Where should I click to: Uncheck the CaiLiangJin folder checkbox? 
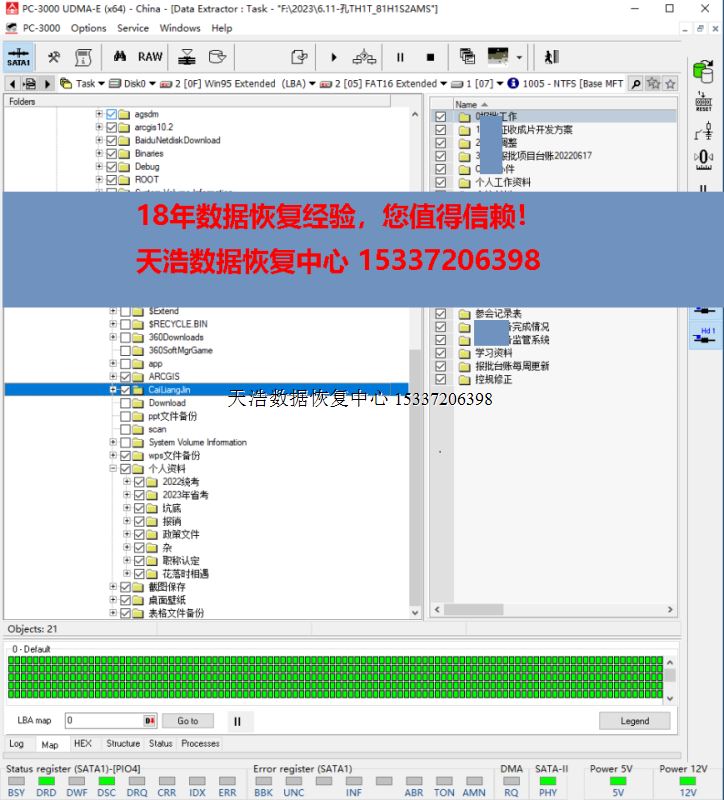[125, 390]
